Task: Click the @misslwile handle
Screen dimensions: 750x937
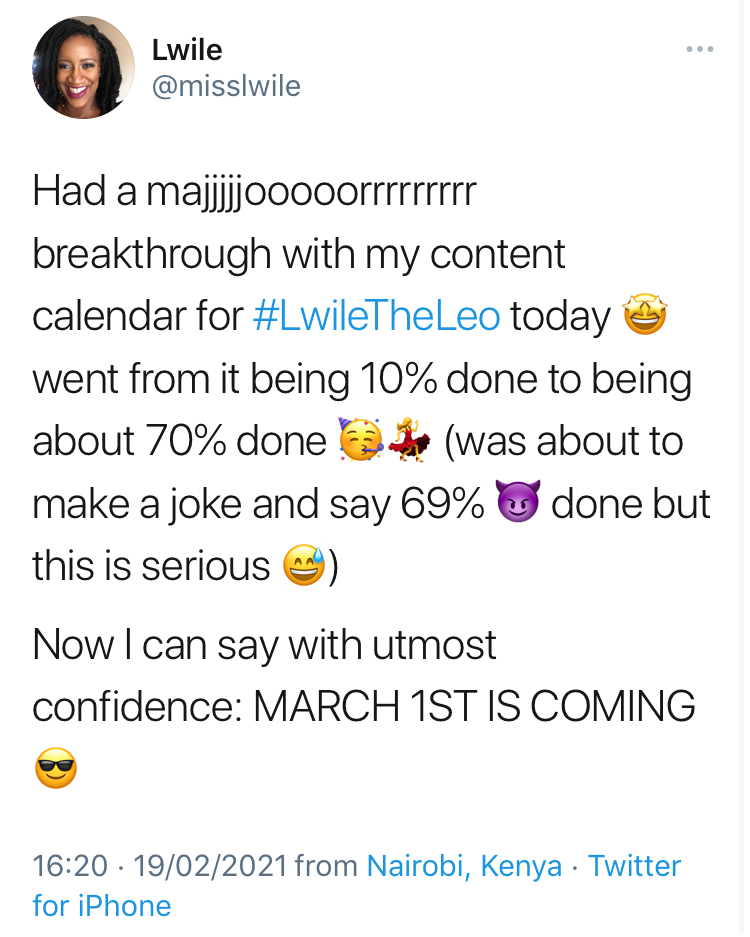Action: 226,86
